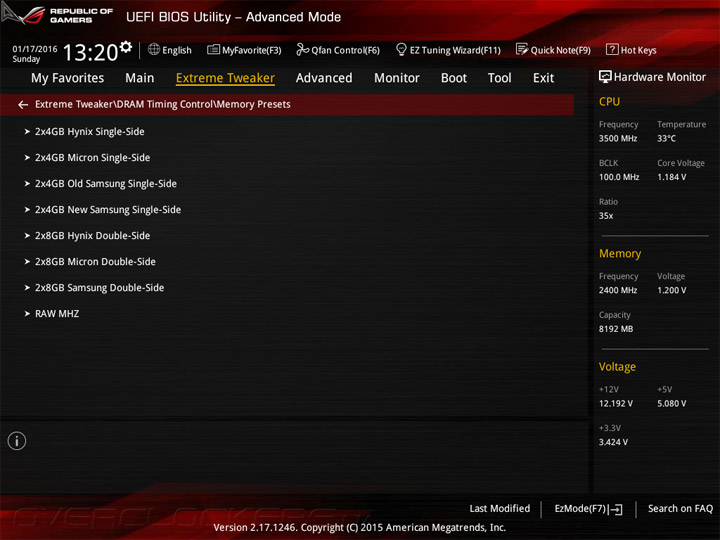Select the 2x4GB Old Samsung Single-Side text
The image size is (720, 540).
point(106,184)
